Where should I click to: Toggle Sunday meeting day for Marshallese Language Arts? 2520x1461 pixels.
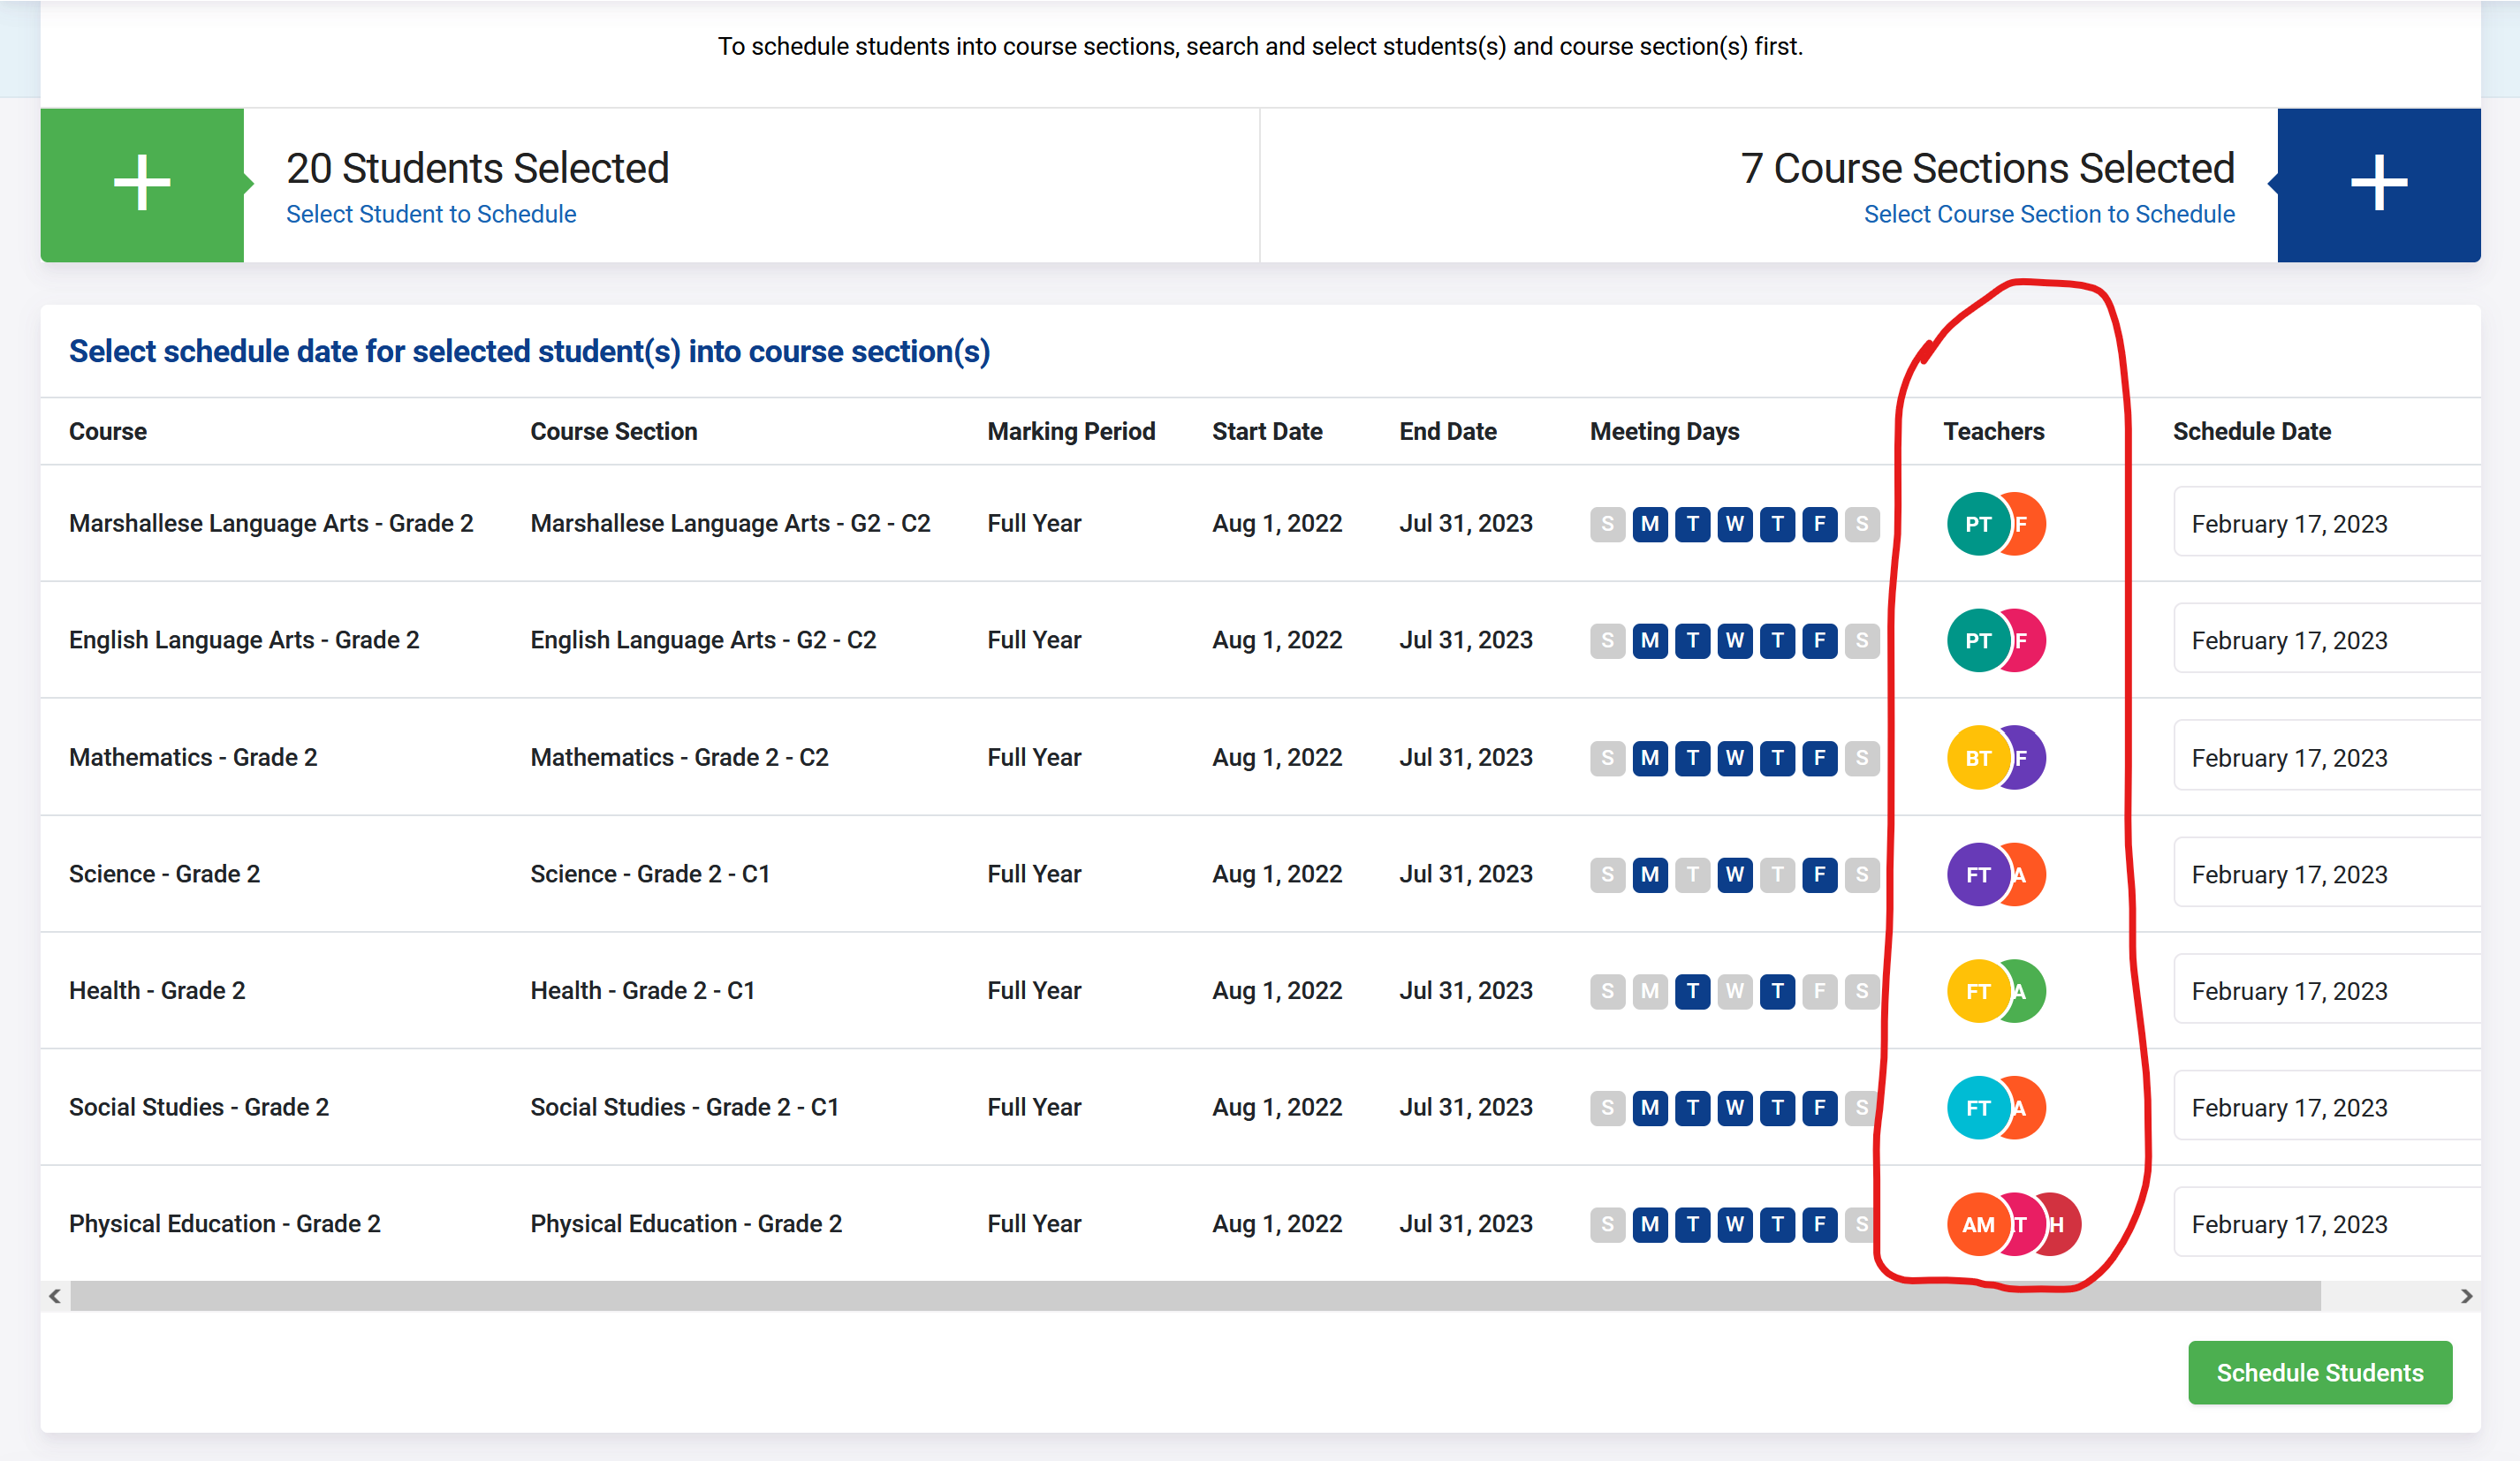point(1607,523)
